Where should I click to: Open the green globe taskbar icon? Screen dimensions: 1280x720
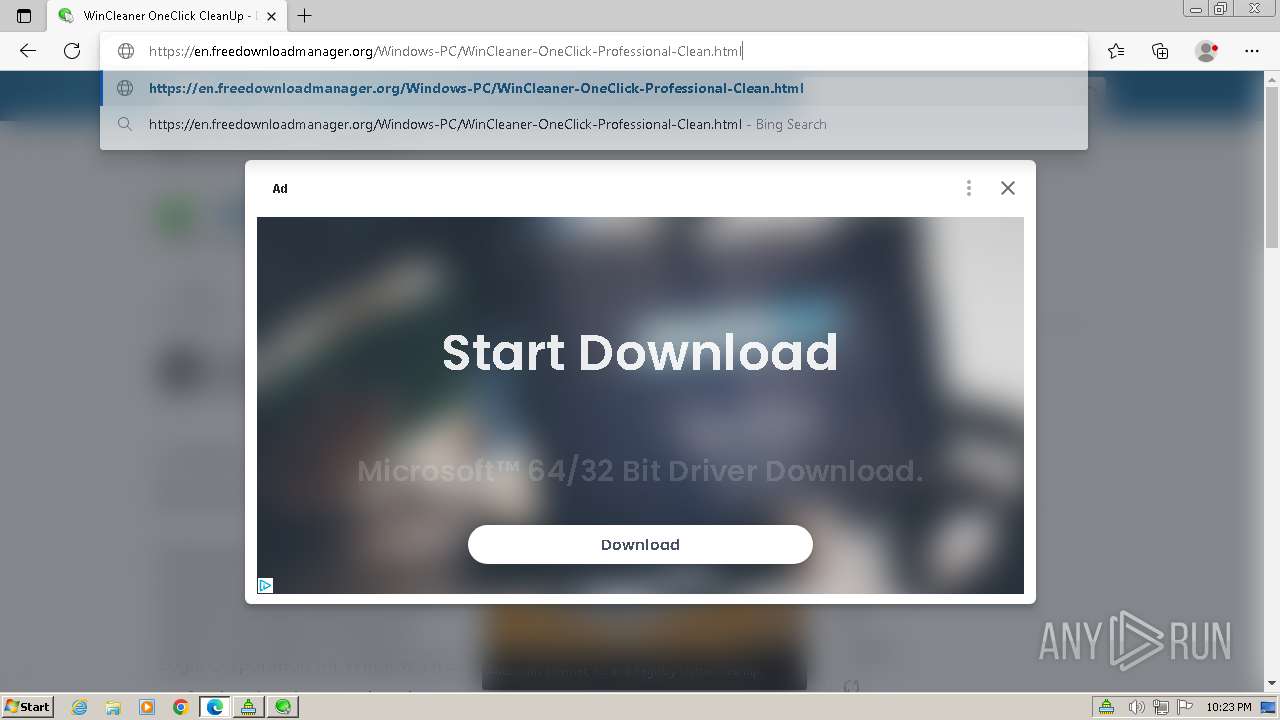(283, 707)
